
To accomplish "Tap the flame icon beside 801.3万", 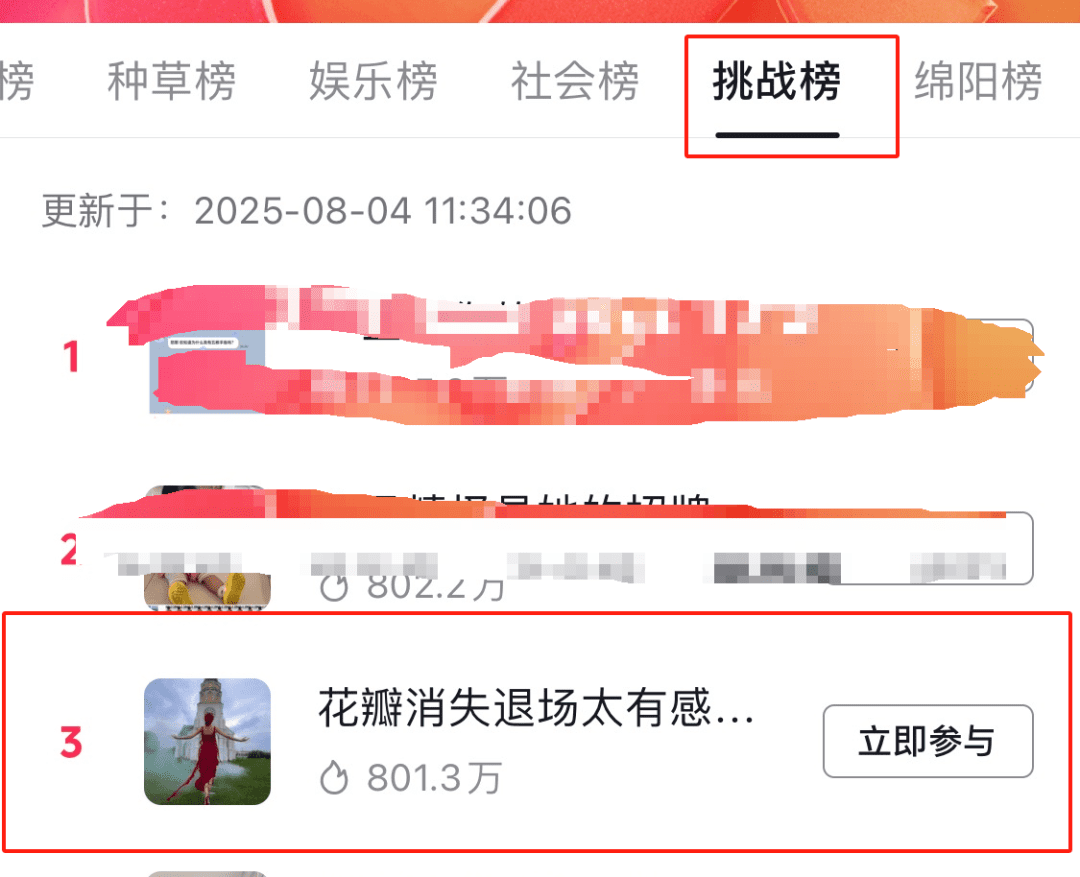I will 334,778.
